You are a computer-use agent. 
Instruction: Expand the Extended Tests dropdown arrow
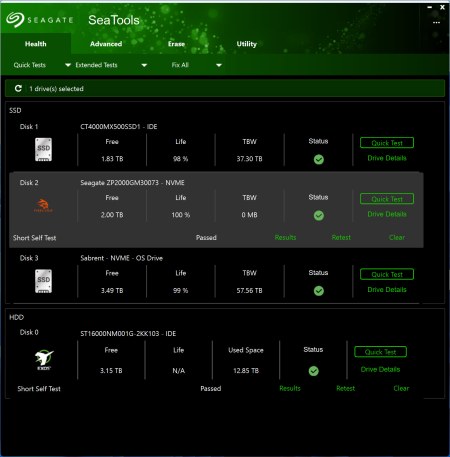click(144, 65)
